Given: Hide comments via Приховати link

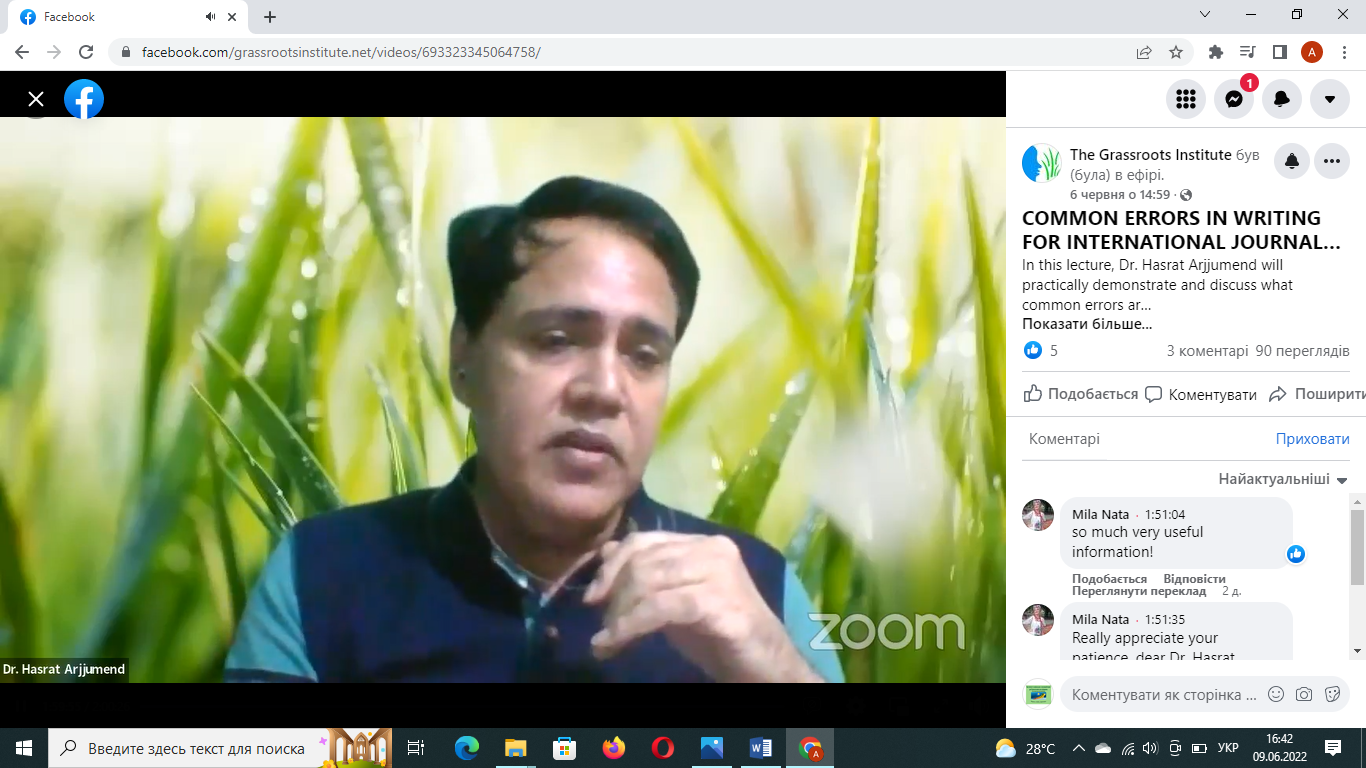Looking at the screenshot, I should (1312, 439).
